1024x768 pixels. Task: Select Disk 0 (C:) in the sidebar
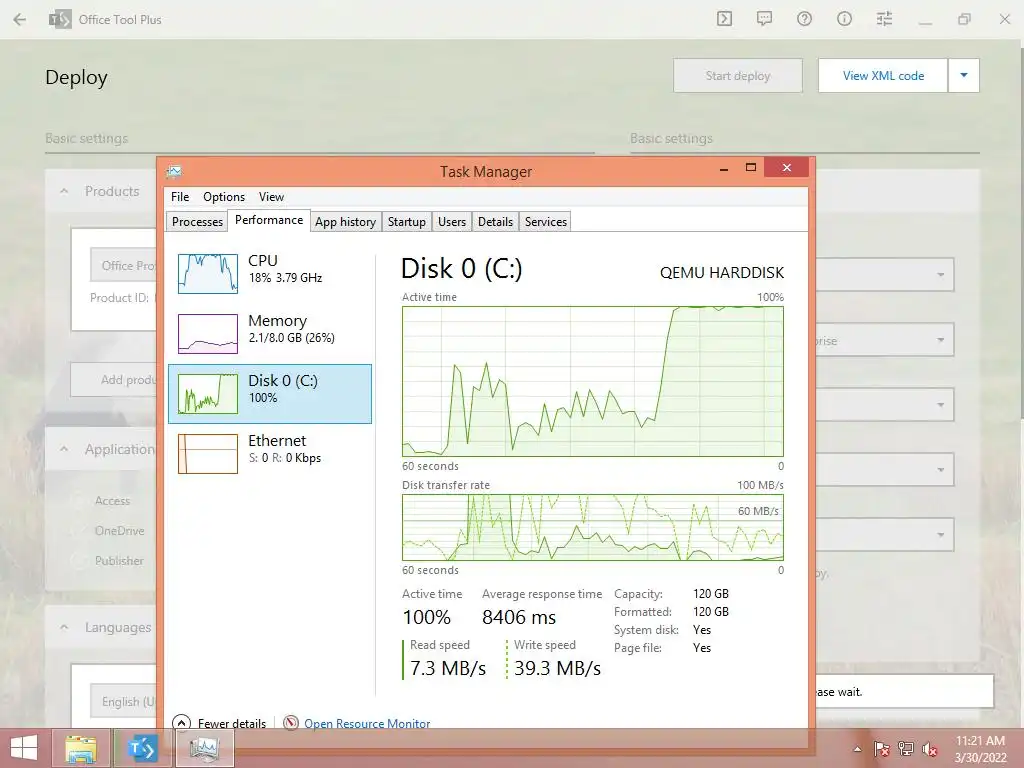click(270, 394)
